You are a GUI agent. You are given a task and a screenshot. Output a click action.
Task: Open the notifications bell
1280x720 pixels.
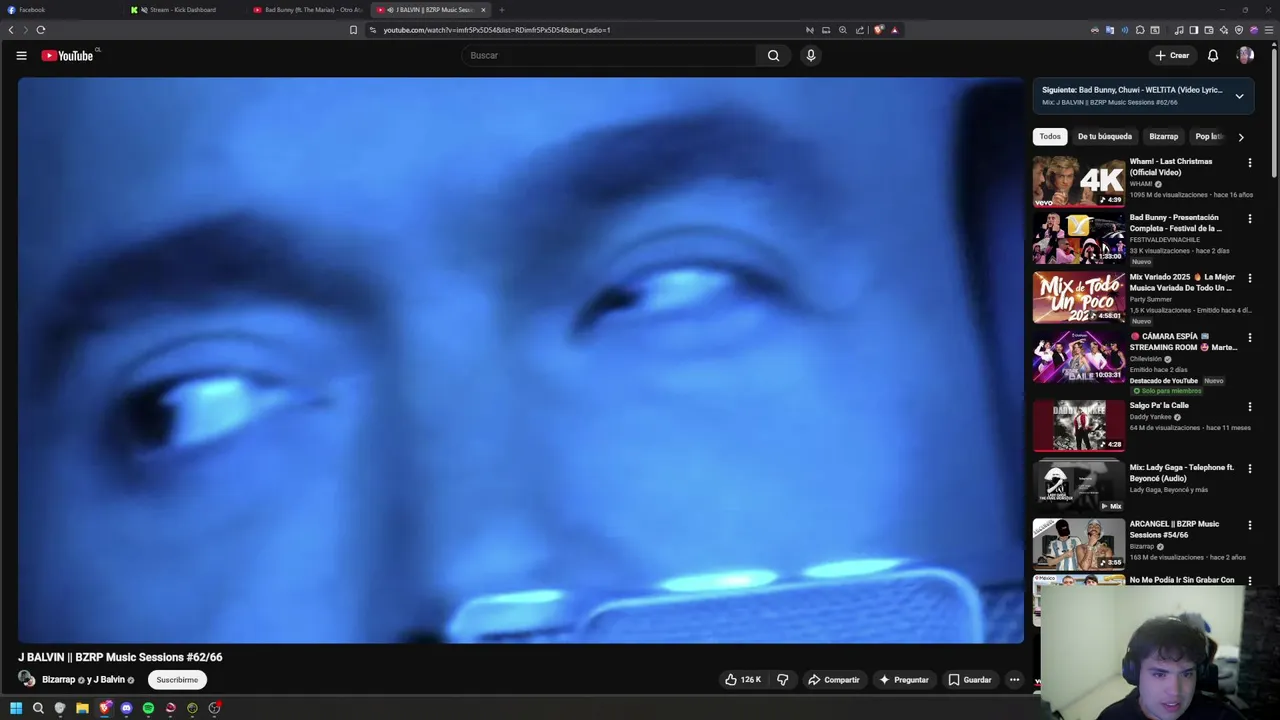click(x=1212, y=55)
